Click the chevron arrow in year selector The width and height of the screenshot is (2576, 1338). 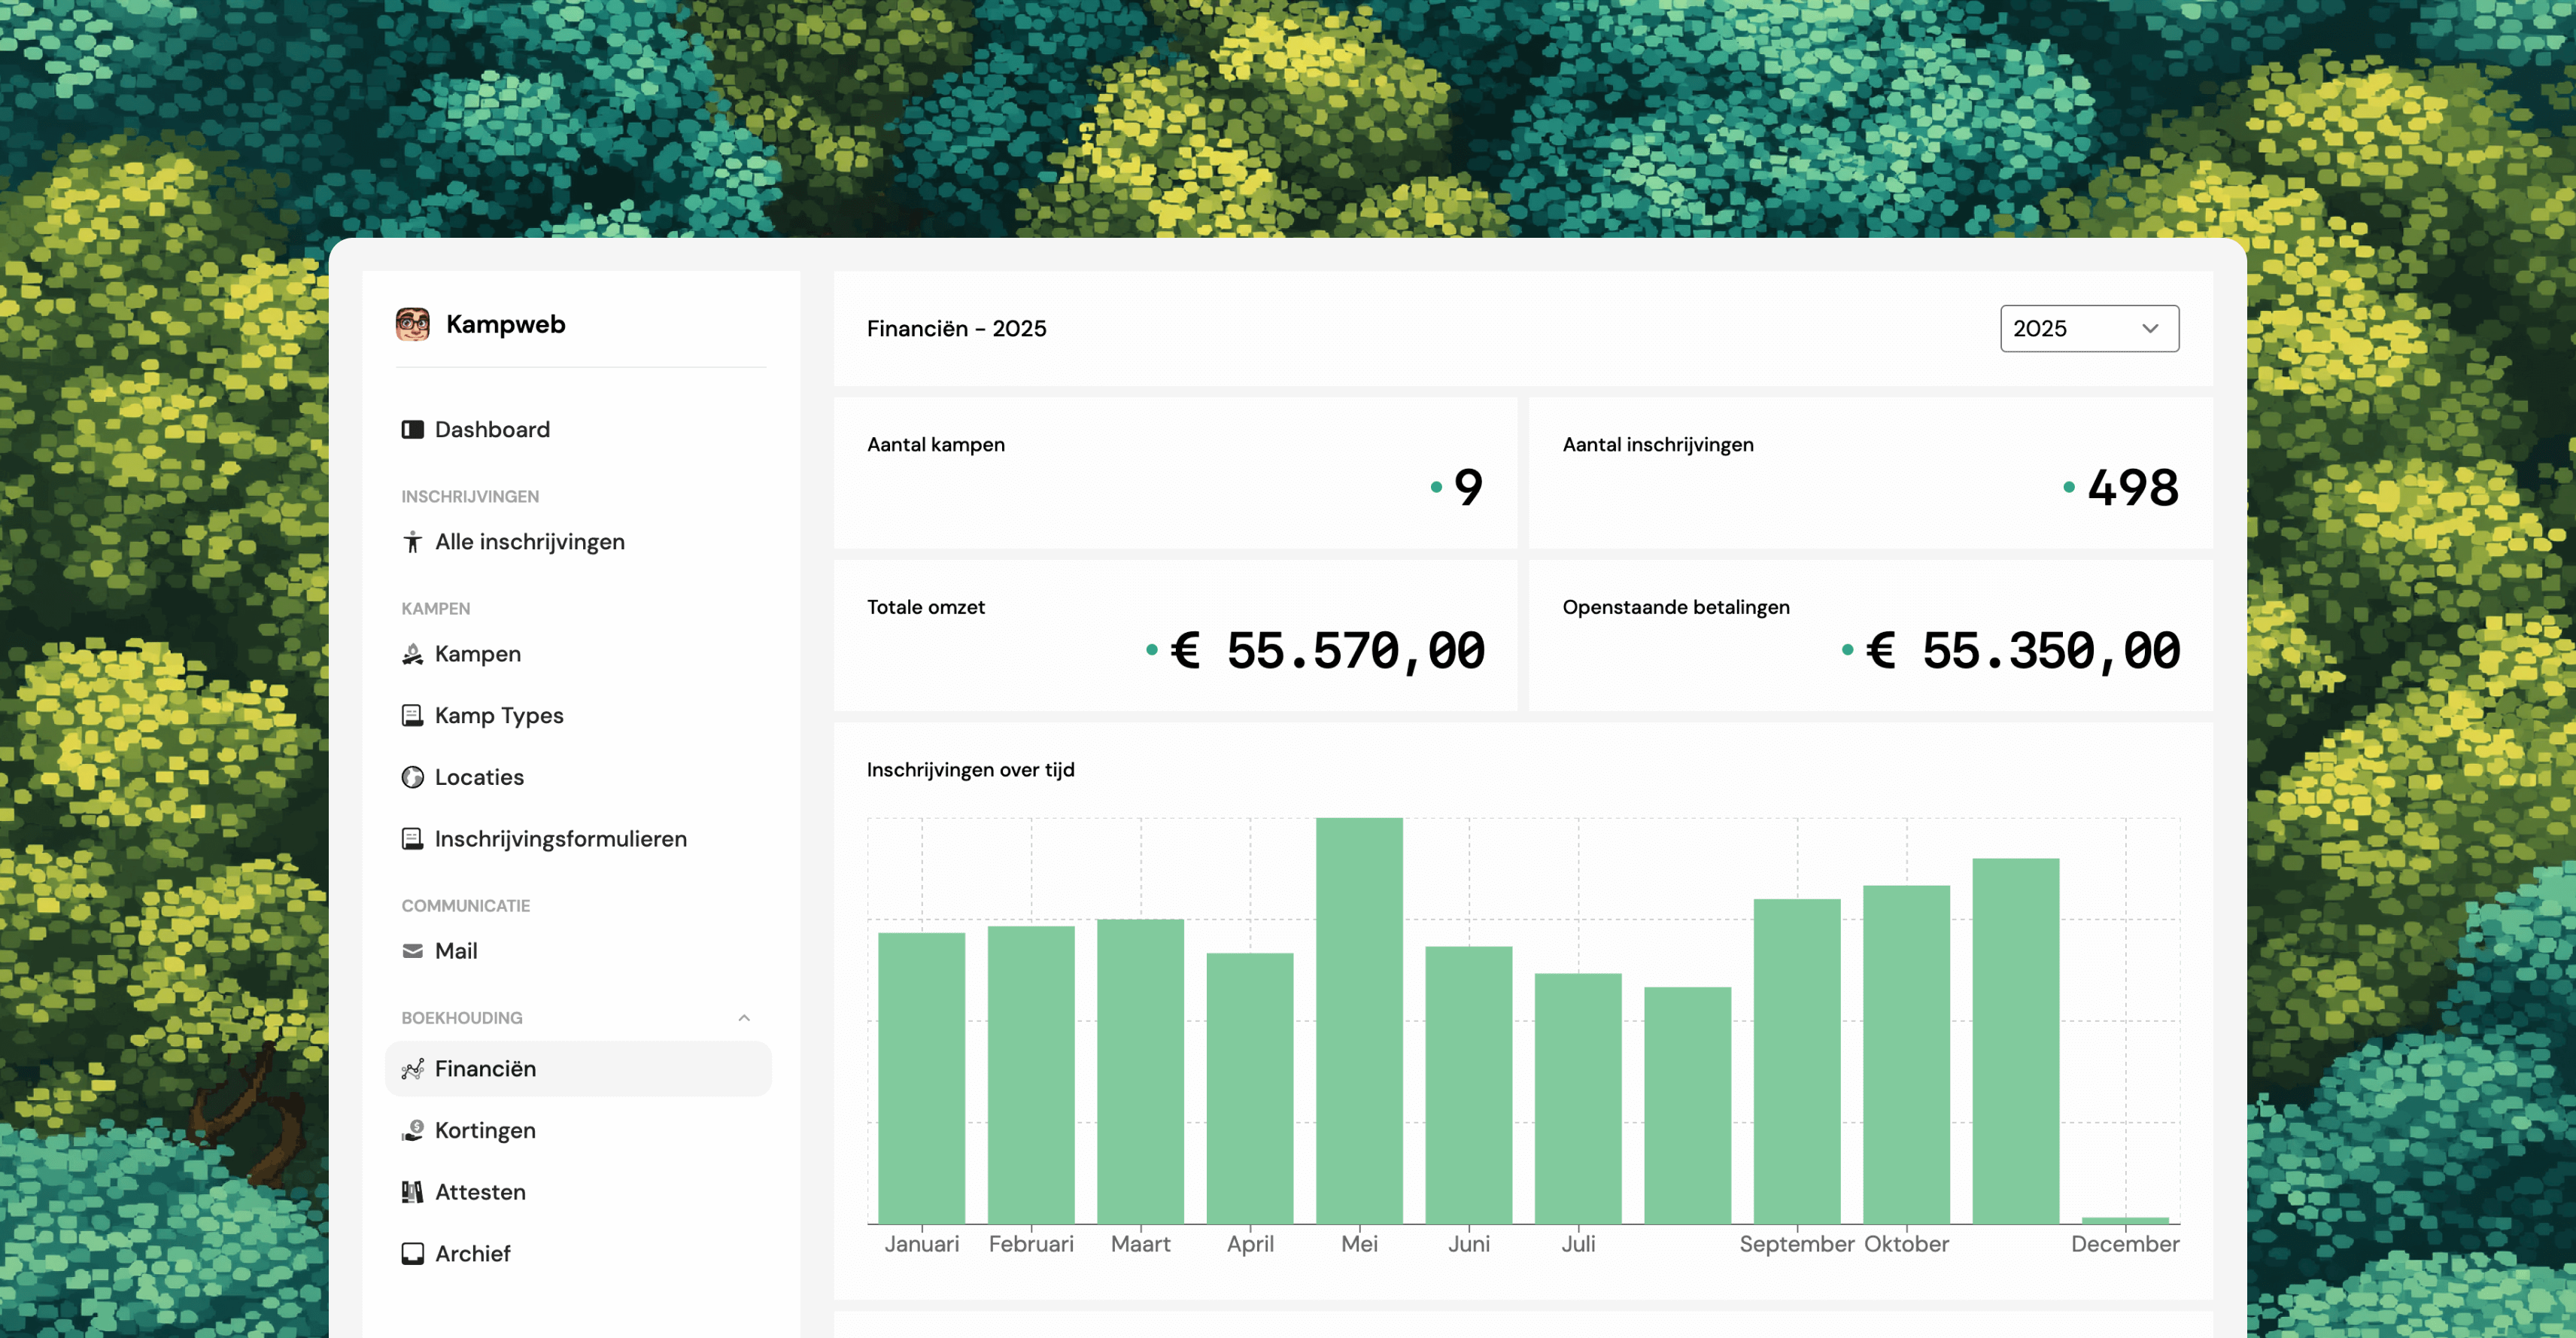(x=2150, y=328)
